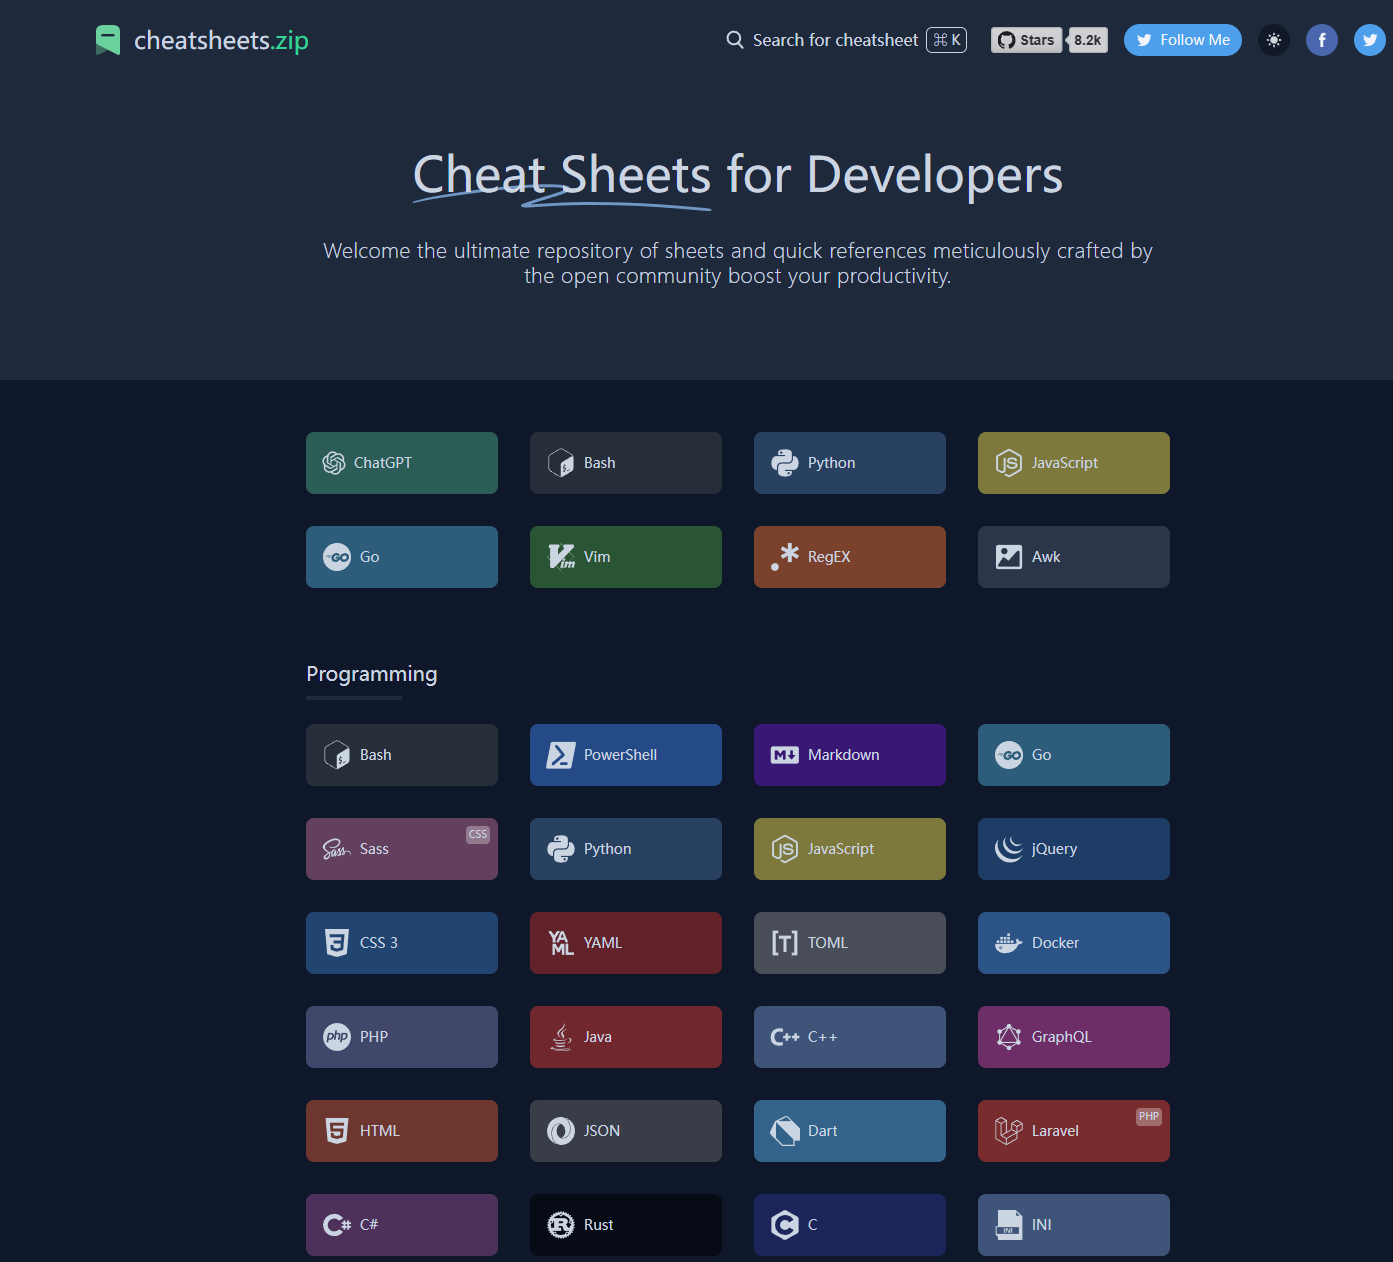This screenshot has width=1393, height=1262.
Task: Open the Laravel cheatsheet card
Action: point(1073,1131)
